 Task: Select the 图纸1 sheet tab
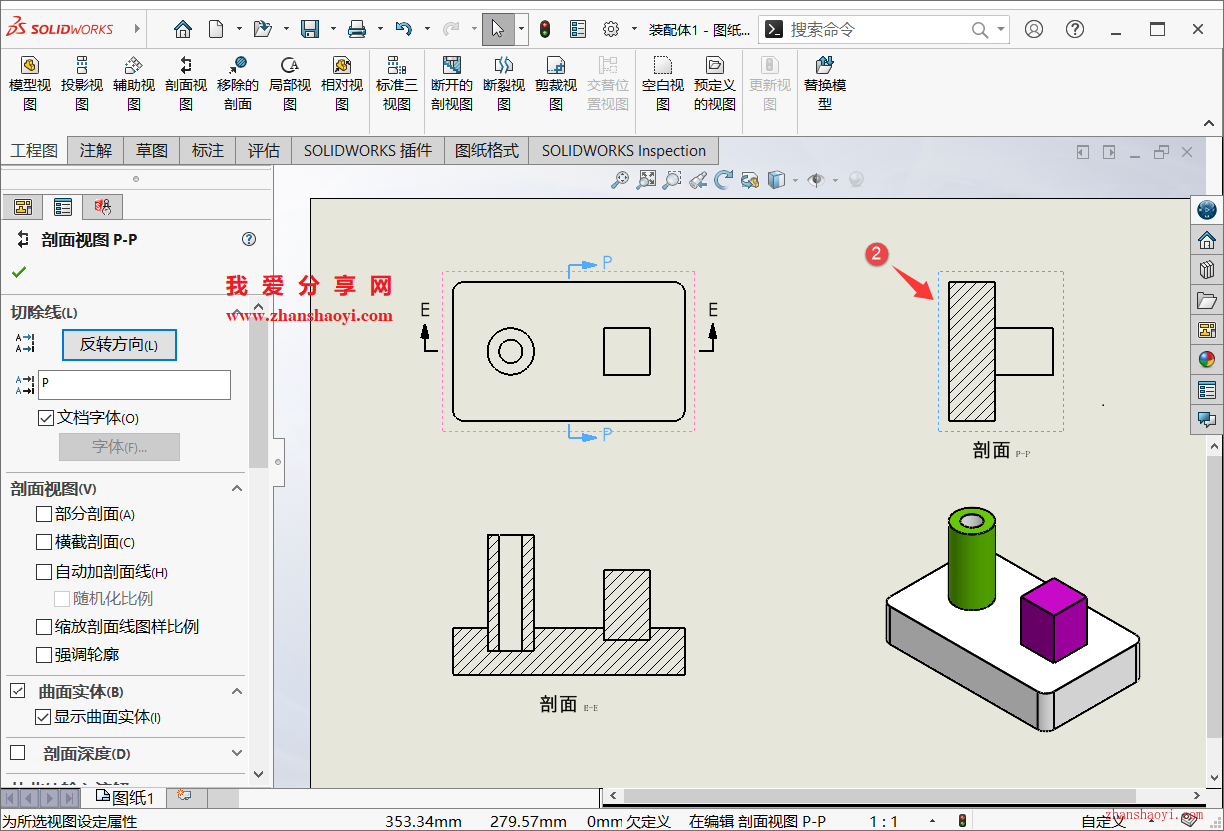tap(126, 797)
